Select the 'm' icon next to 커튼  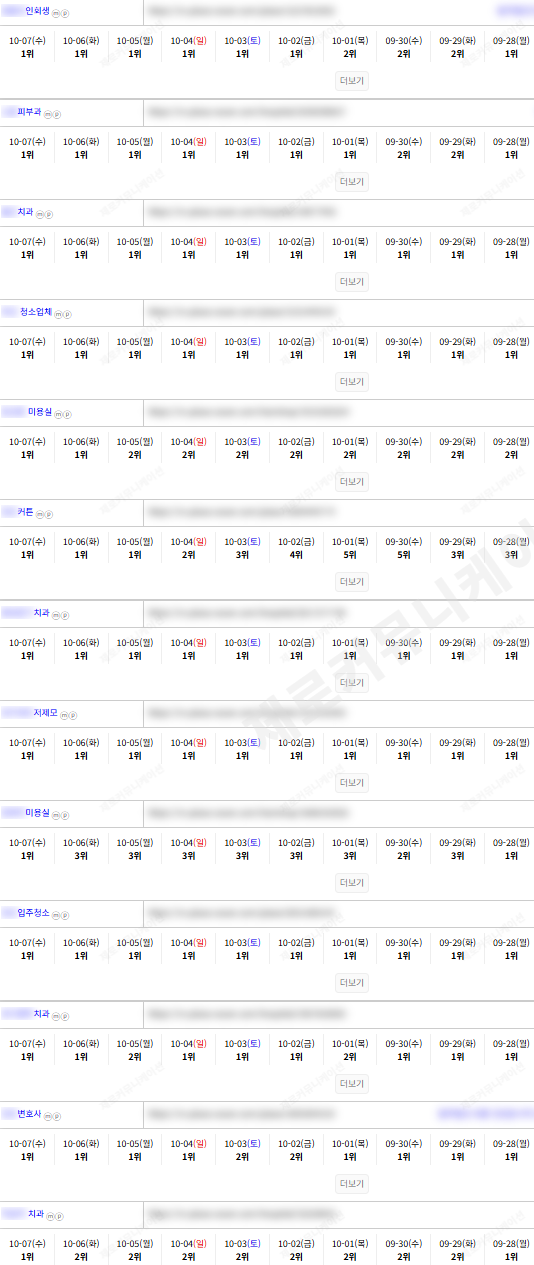tap(40, 514)
